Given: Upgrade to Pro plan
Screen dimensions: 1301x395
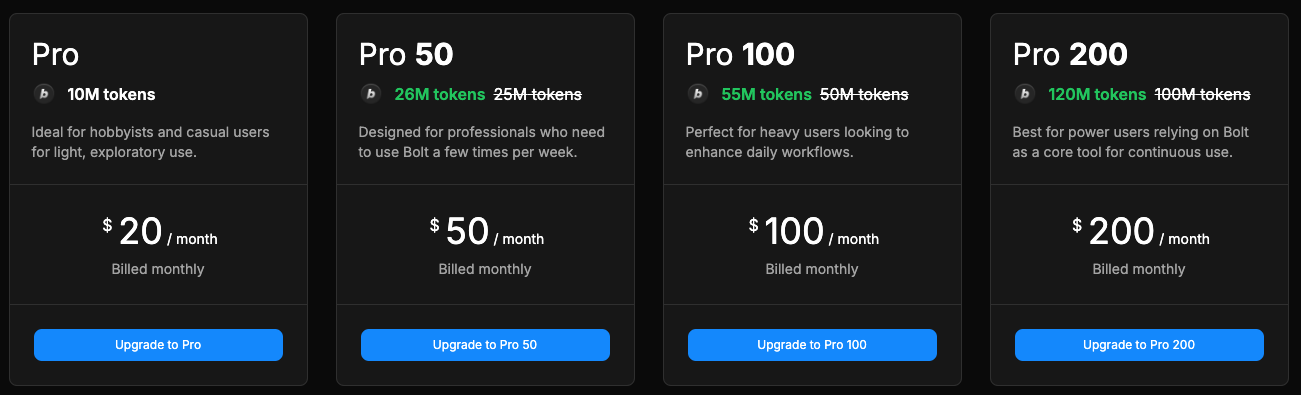Looking at the screenshot, I should click(158, 345).
